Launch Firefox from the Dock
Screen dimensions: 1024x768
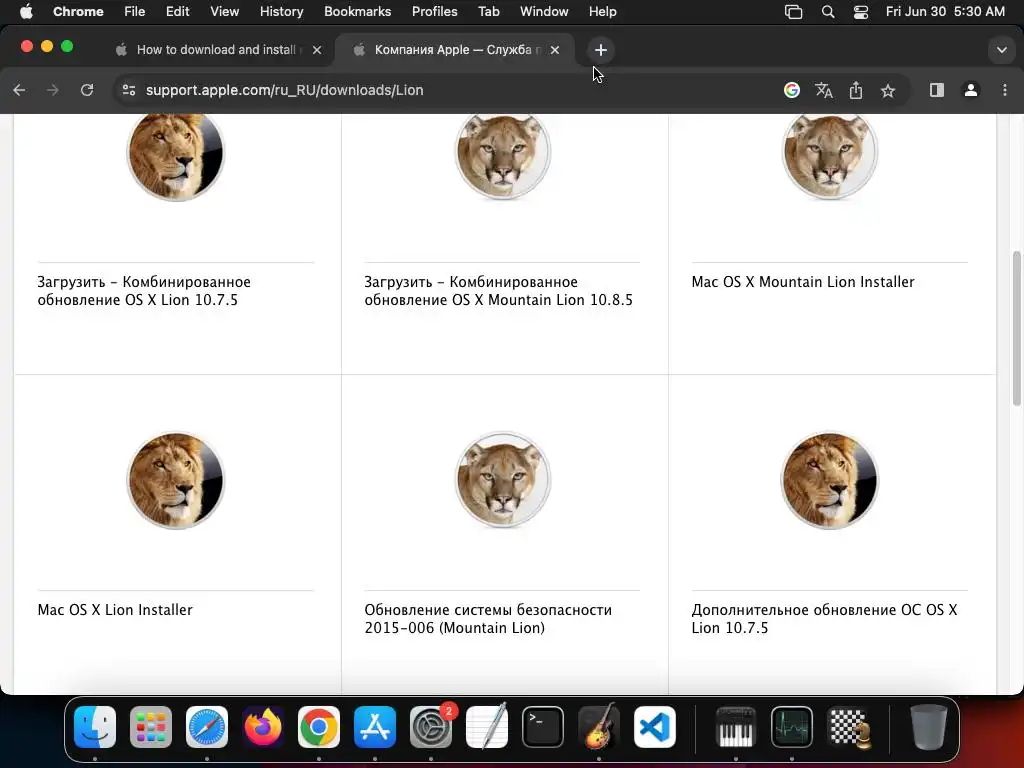(x=263, y=727)
